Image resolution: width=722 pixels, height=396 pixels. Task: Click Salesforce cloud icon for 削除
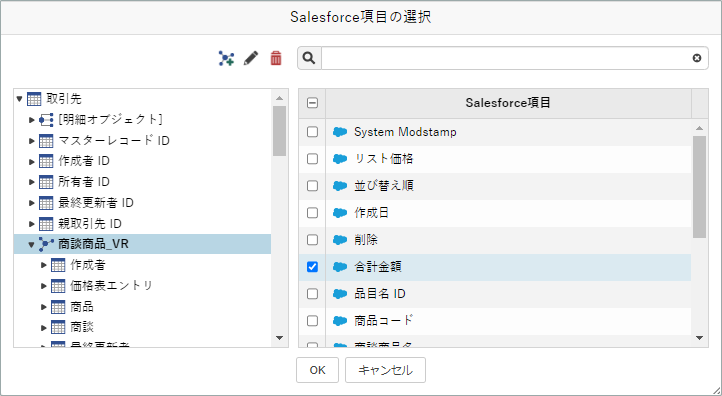click(340, 240)
